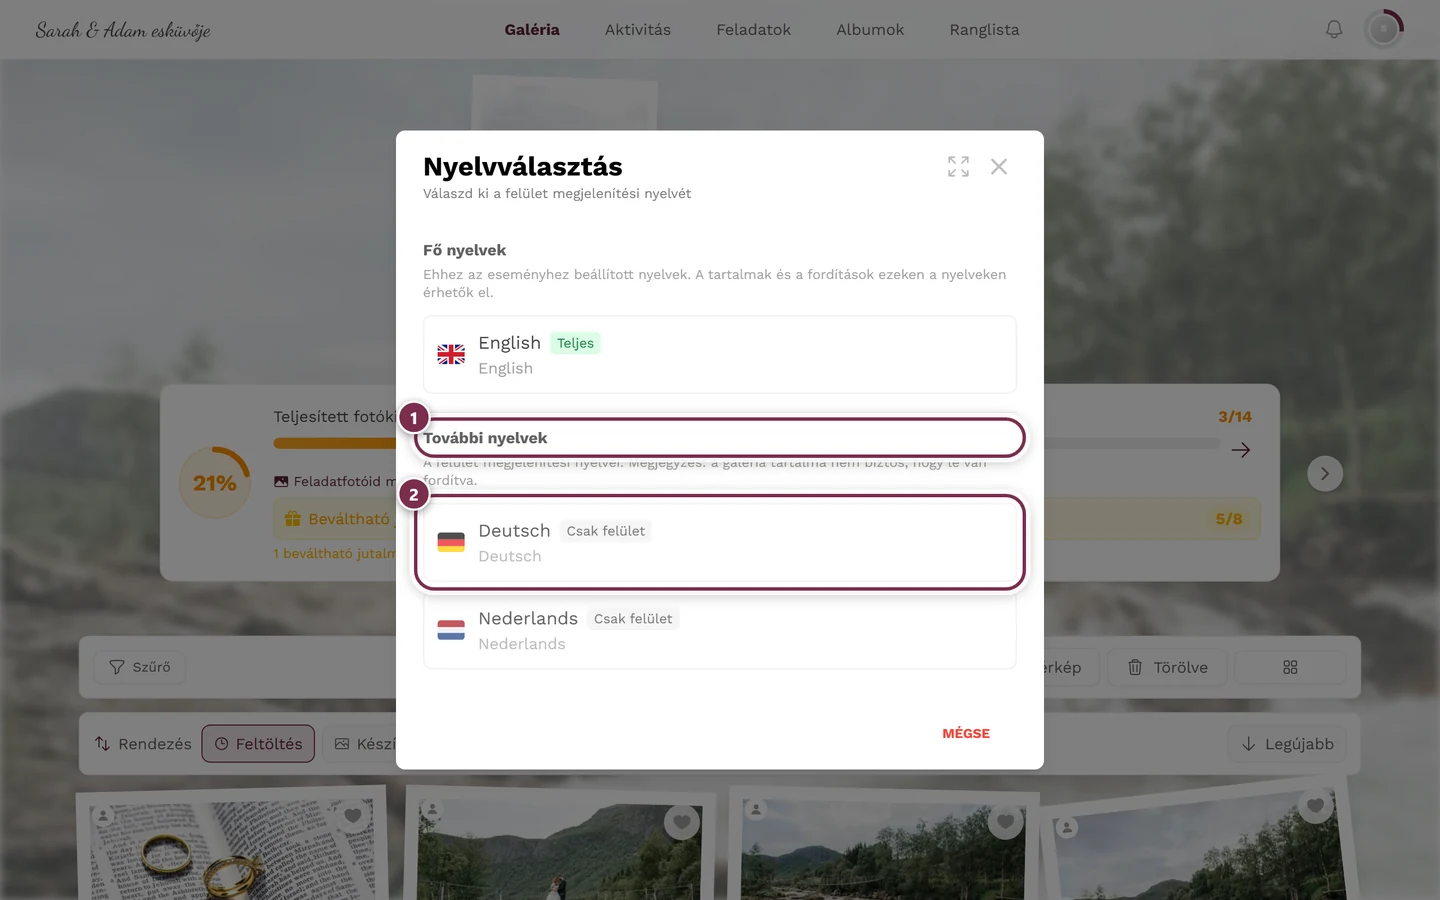Open the Legújabb sort order dropdown
This screenshot has height=900, width=1440.
pos(1287,744)
